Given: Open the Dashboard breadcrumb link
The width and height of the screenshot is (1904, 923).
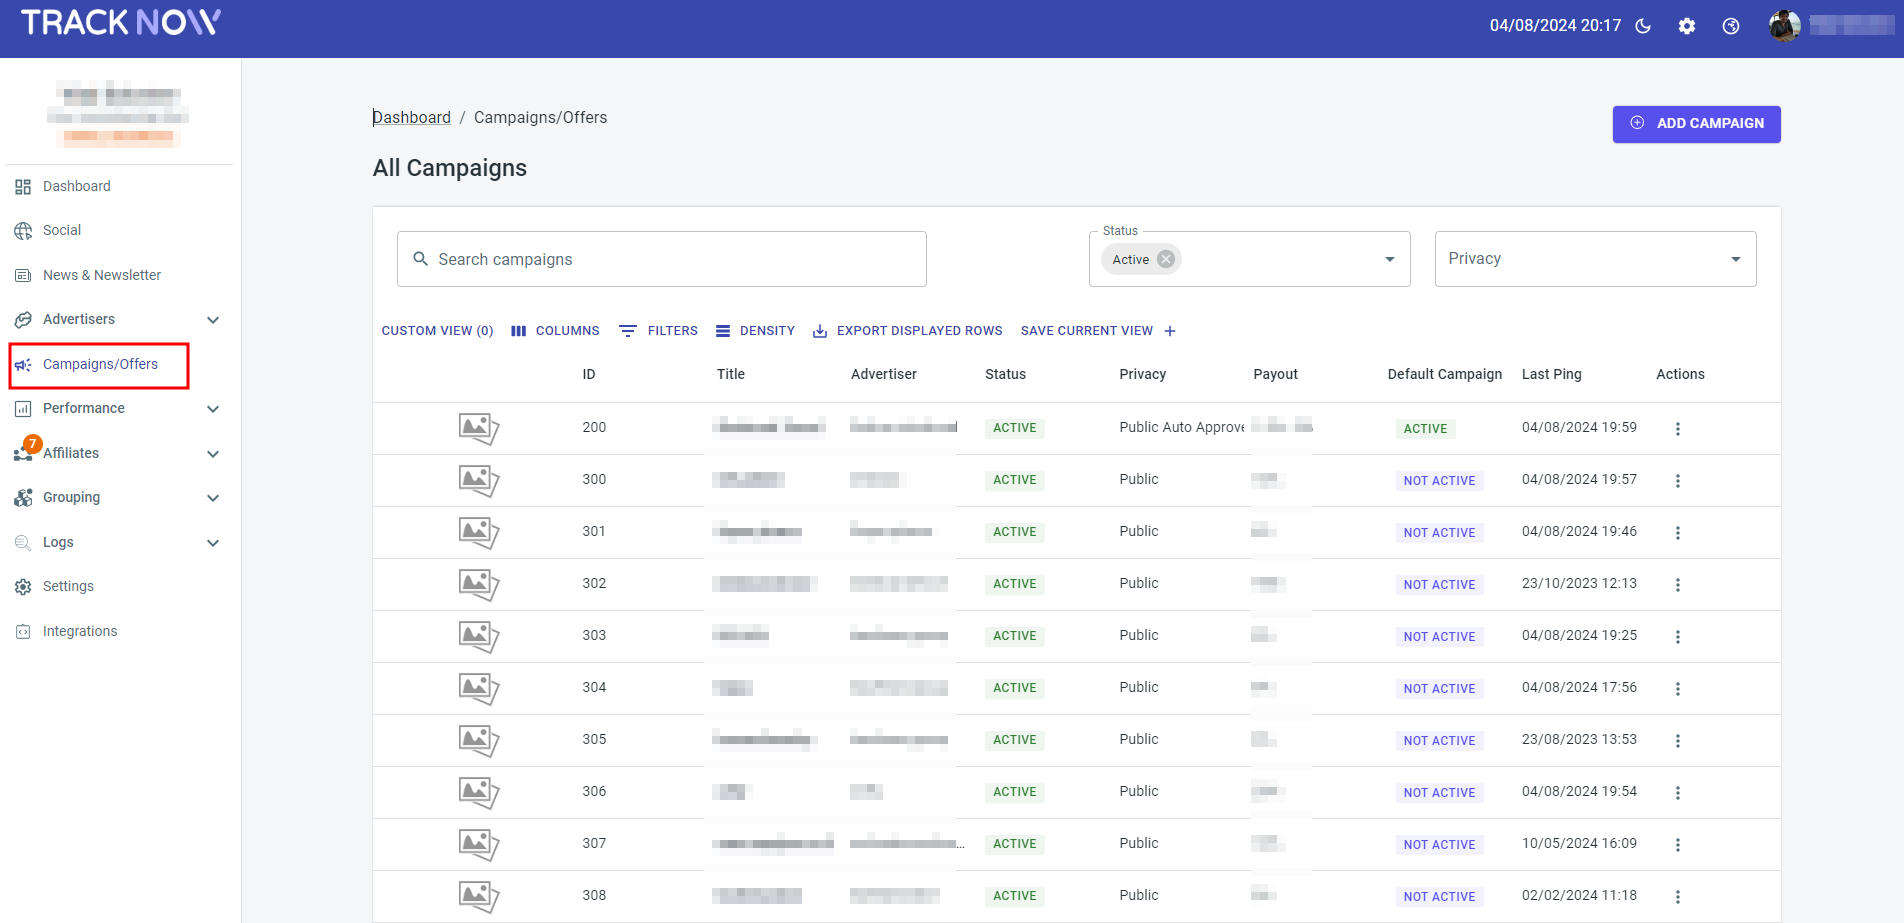Looking at the screenshot, I should point(411,117).
